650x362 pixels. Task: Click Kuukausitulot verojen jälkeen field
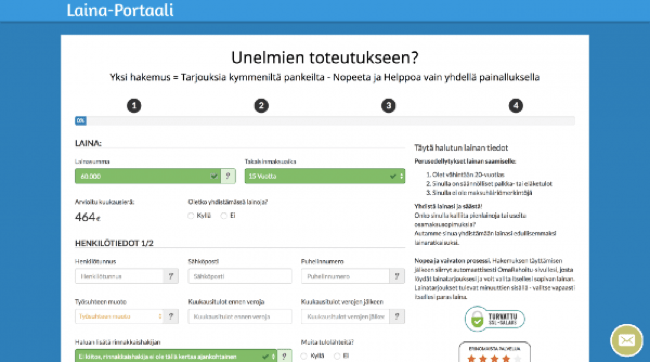(345, 316)
